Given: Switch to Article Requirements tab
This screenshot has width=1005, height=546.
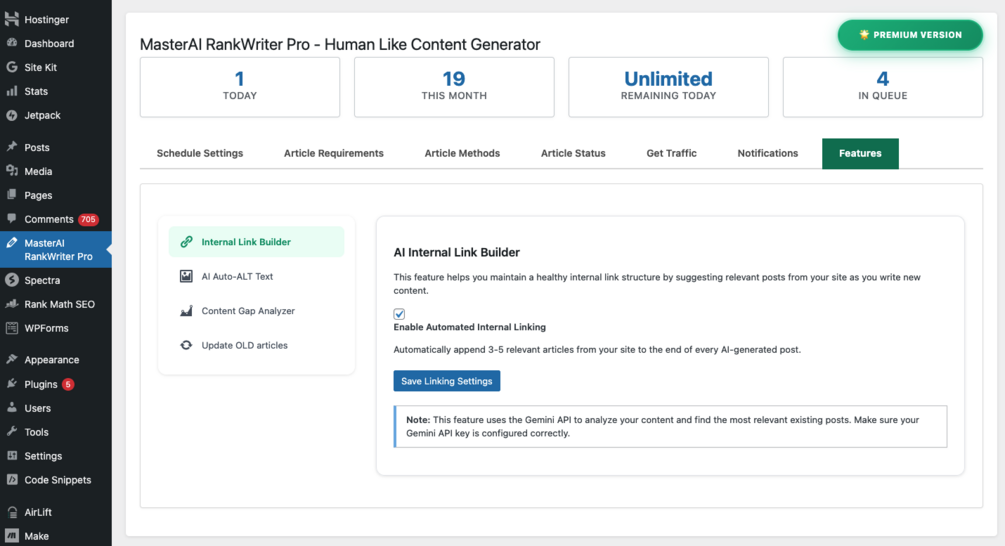Looking at the screenshot, I should [334, 153].
